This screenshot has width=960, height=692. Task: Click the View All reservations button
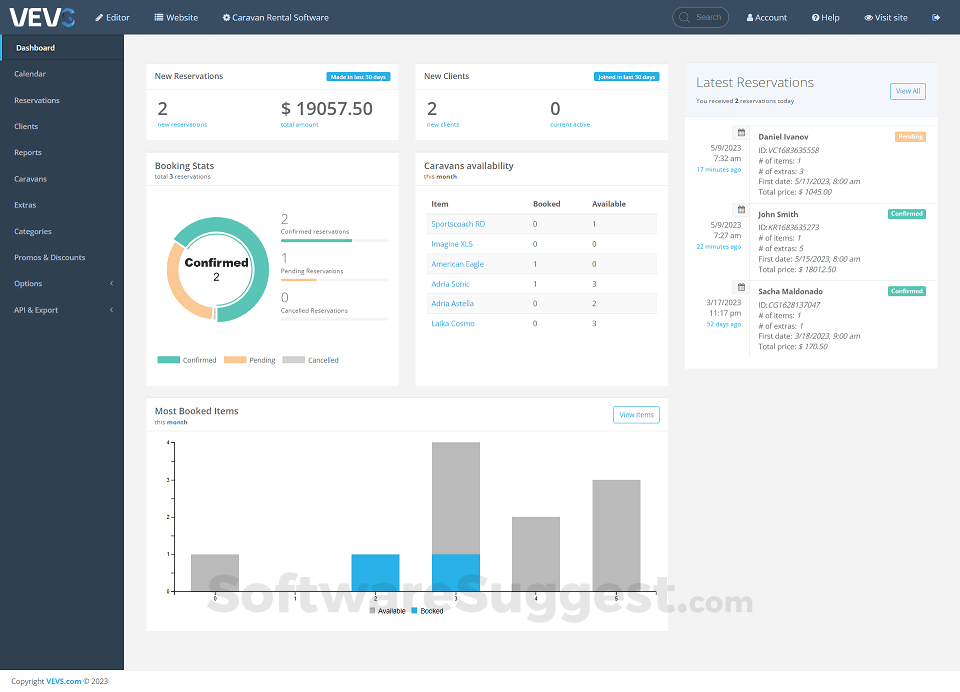point(907,91)
